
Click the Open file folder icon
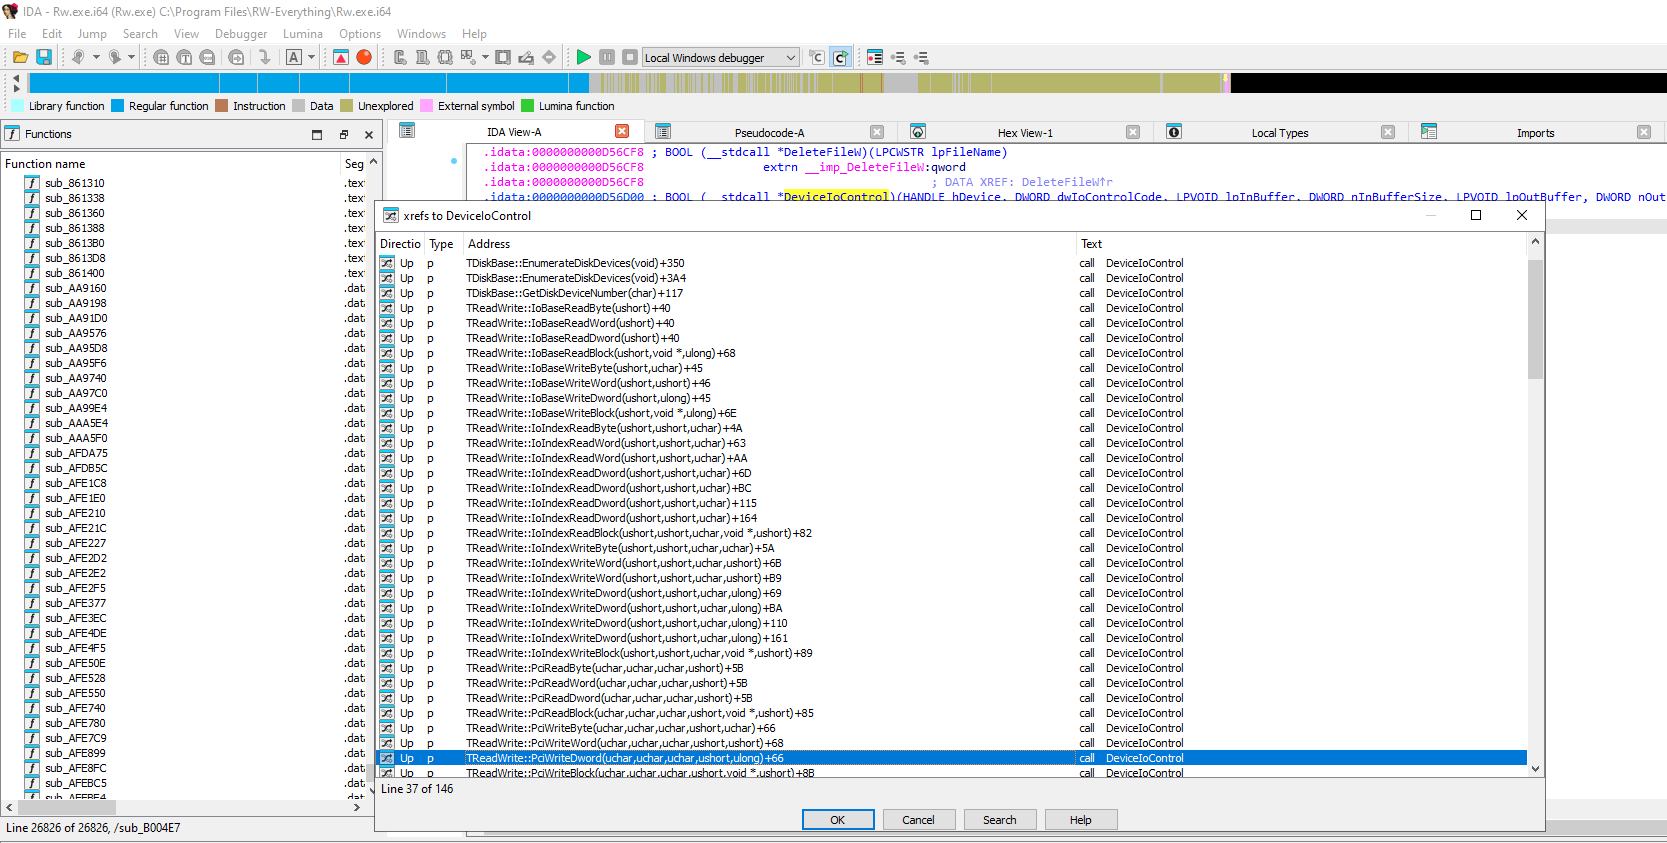20,58
